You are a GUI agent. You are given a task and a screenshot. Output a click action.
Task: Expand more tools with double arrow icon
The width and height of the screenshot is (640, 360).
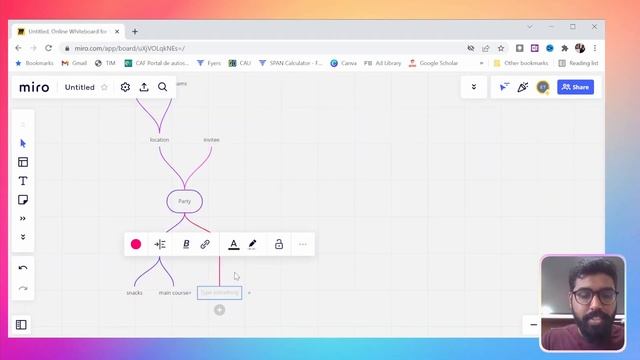pyautogui.click(x=23, y=218)
